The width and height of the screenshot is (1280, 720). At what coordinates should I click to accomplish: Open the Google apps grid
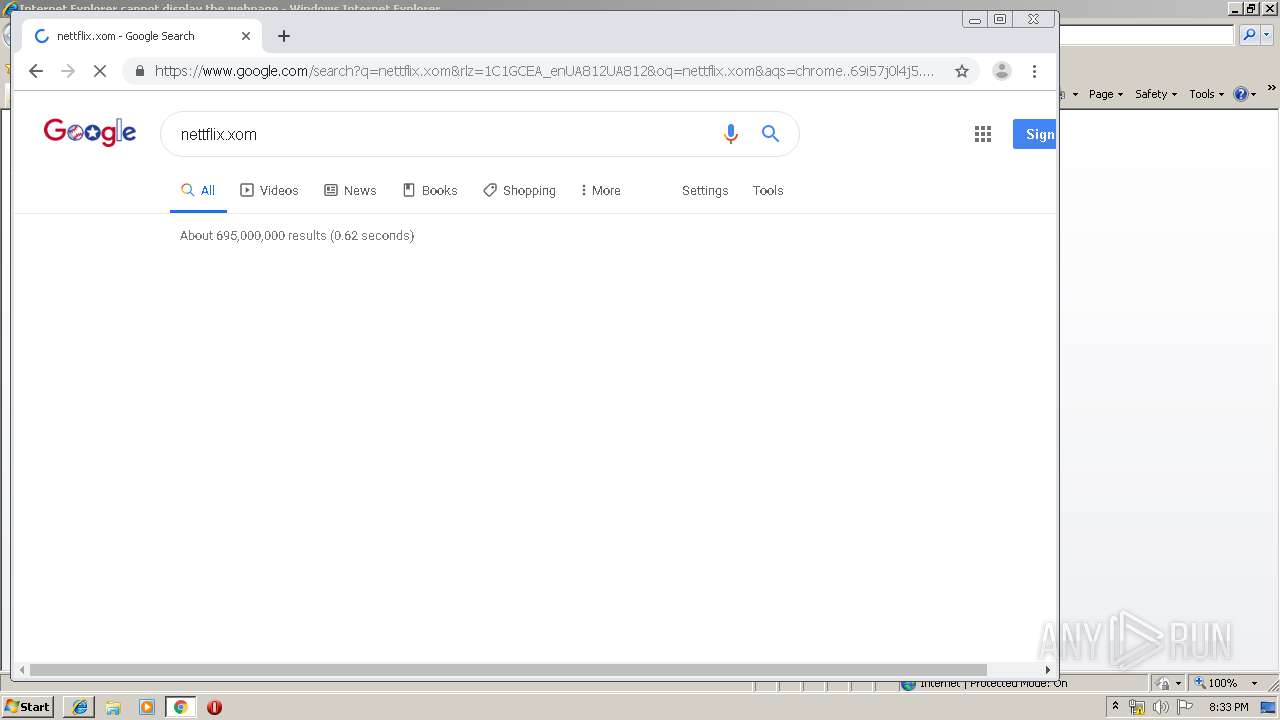click(983, 134)
